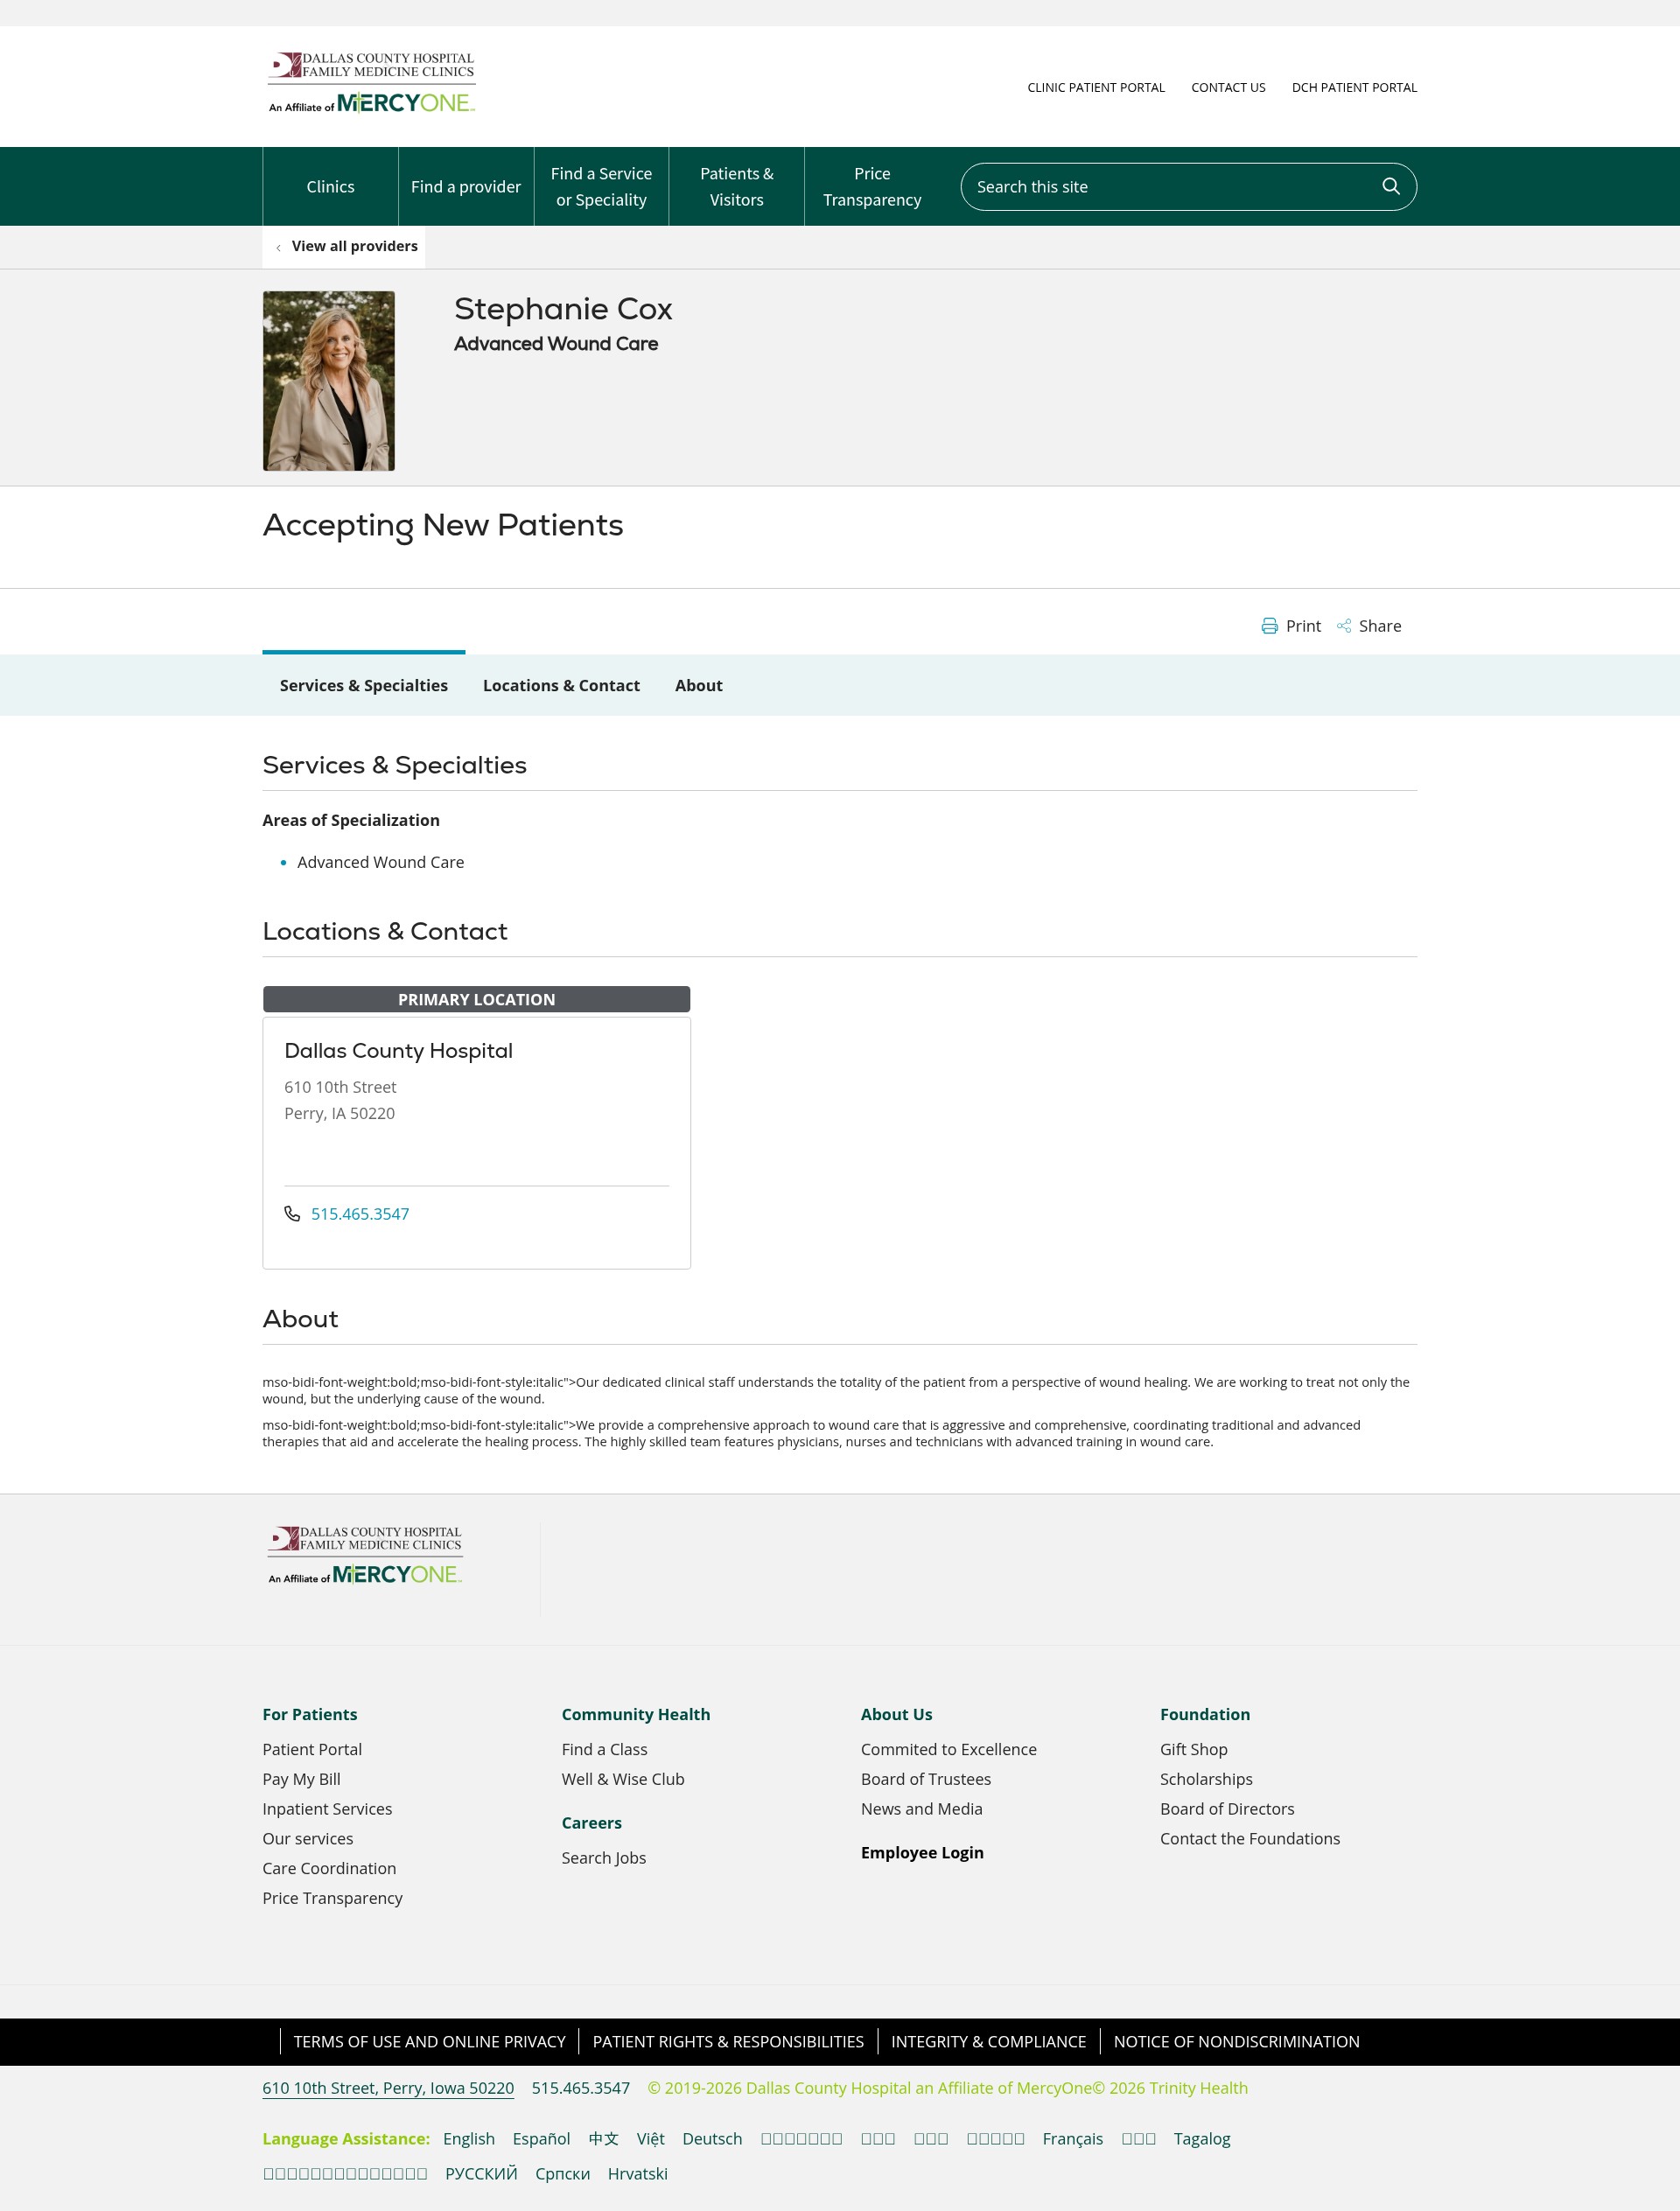Open Integrity & Compliance link
Viewport: 1680px width, 2211px height.
coord(988,2042)
